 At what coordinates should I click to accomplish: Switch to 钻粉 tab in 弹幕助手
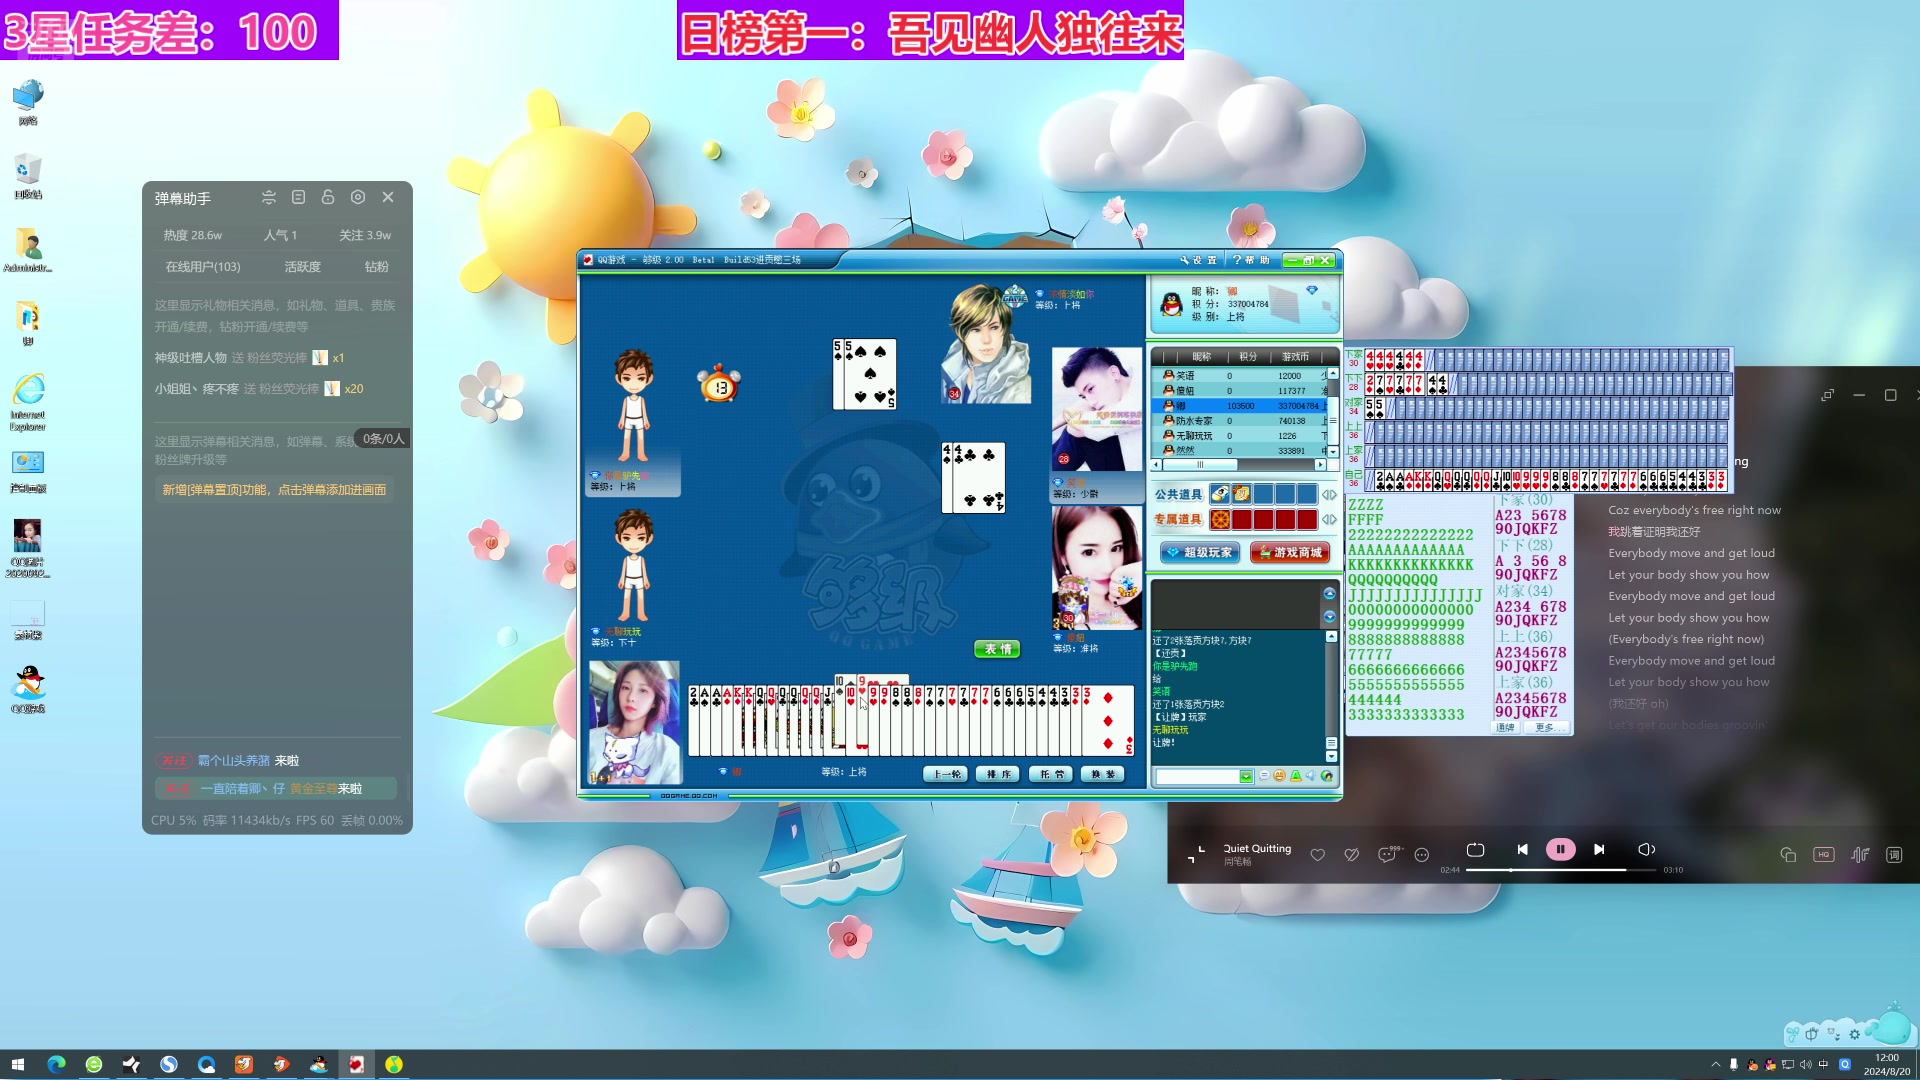[x=376, y=267]
